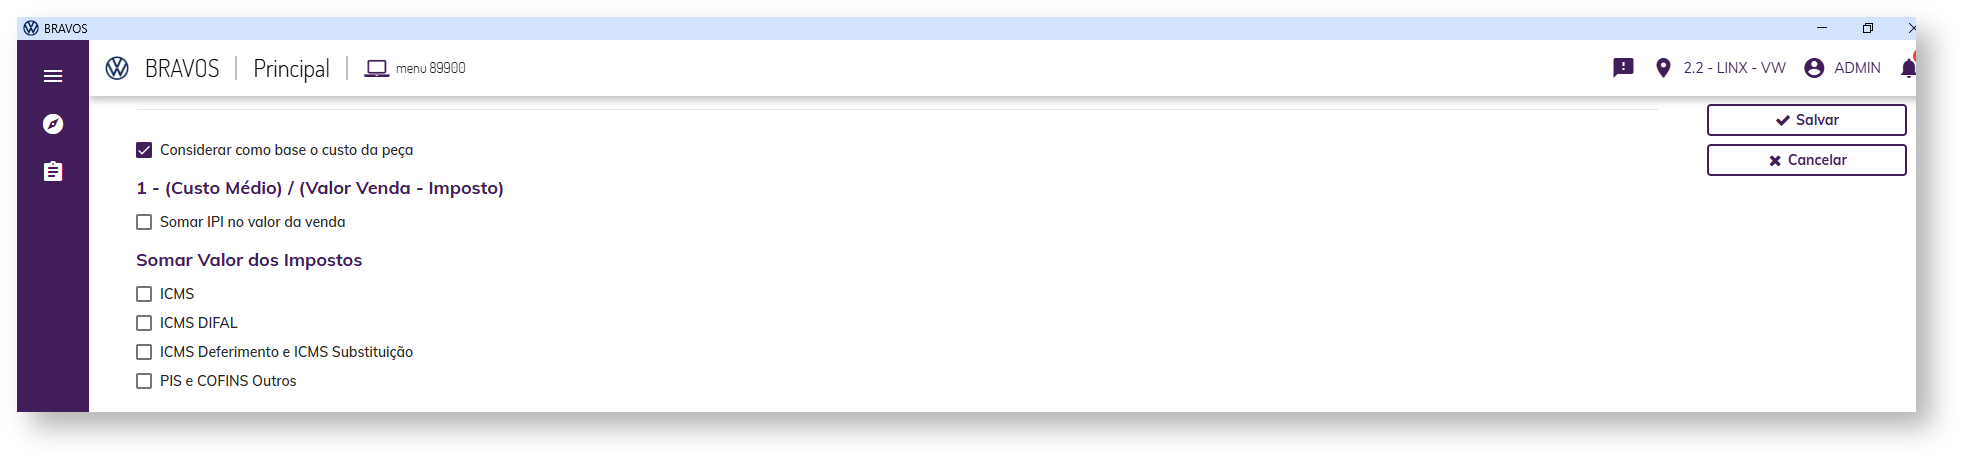The width and height of the screenshot is (1964, 460).
Task: Enable ICMS Deferimento e ICMS Substituição
Action: pos(144,352)
